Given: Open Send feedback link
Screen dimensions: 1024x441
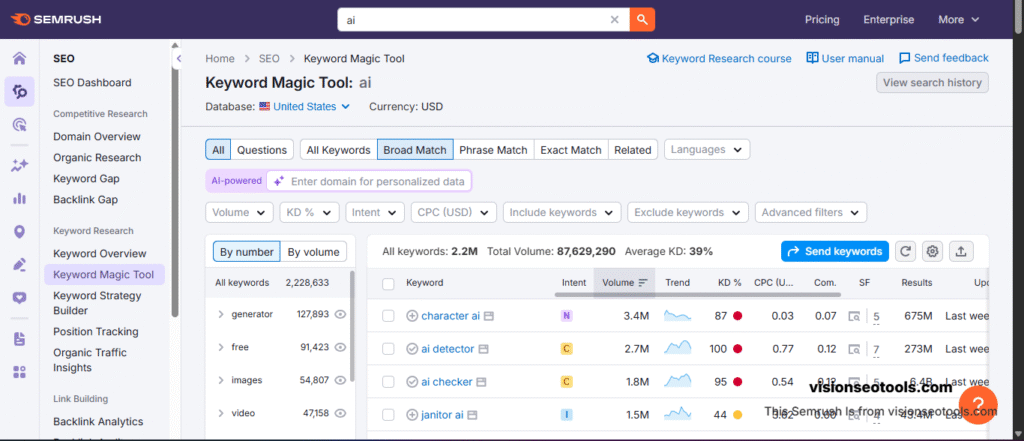Looking at the screenshot, I should coord(944,58).
